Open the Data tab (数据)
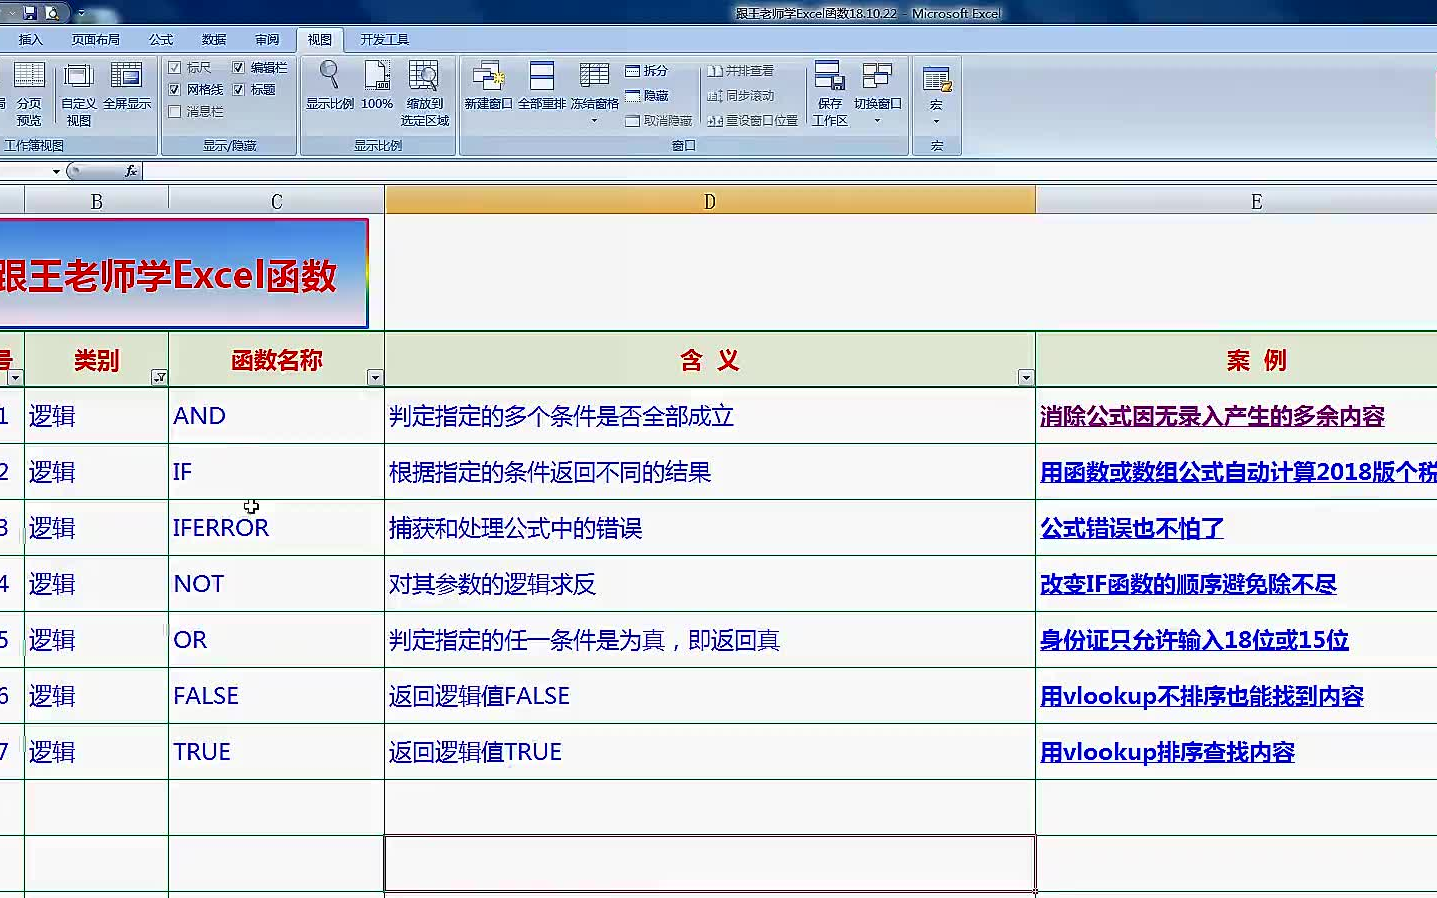 [214, 40]
